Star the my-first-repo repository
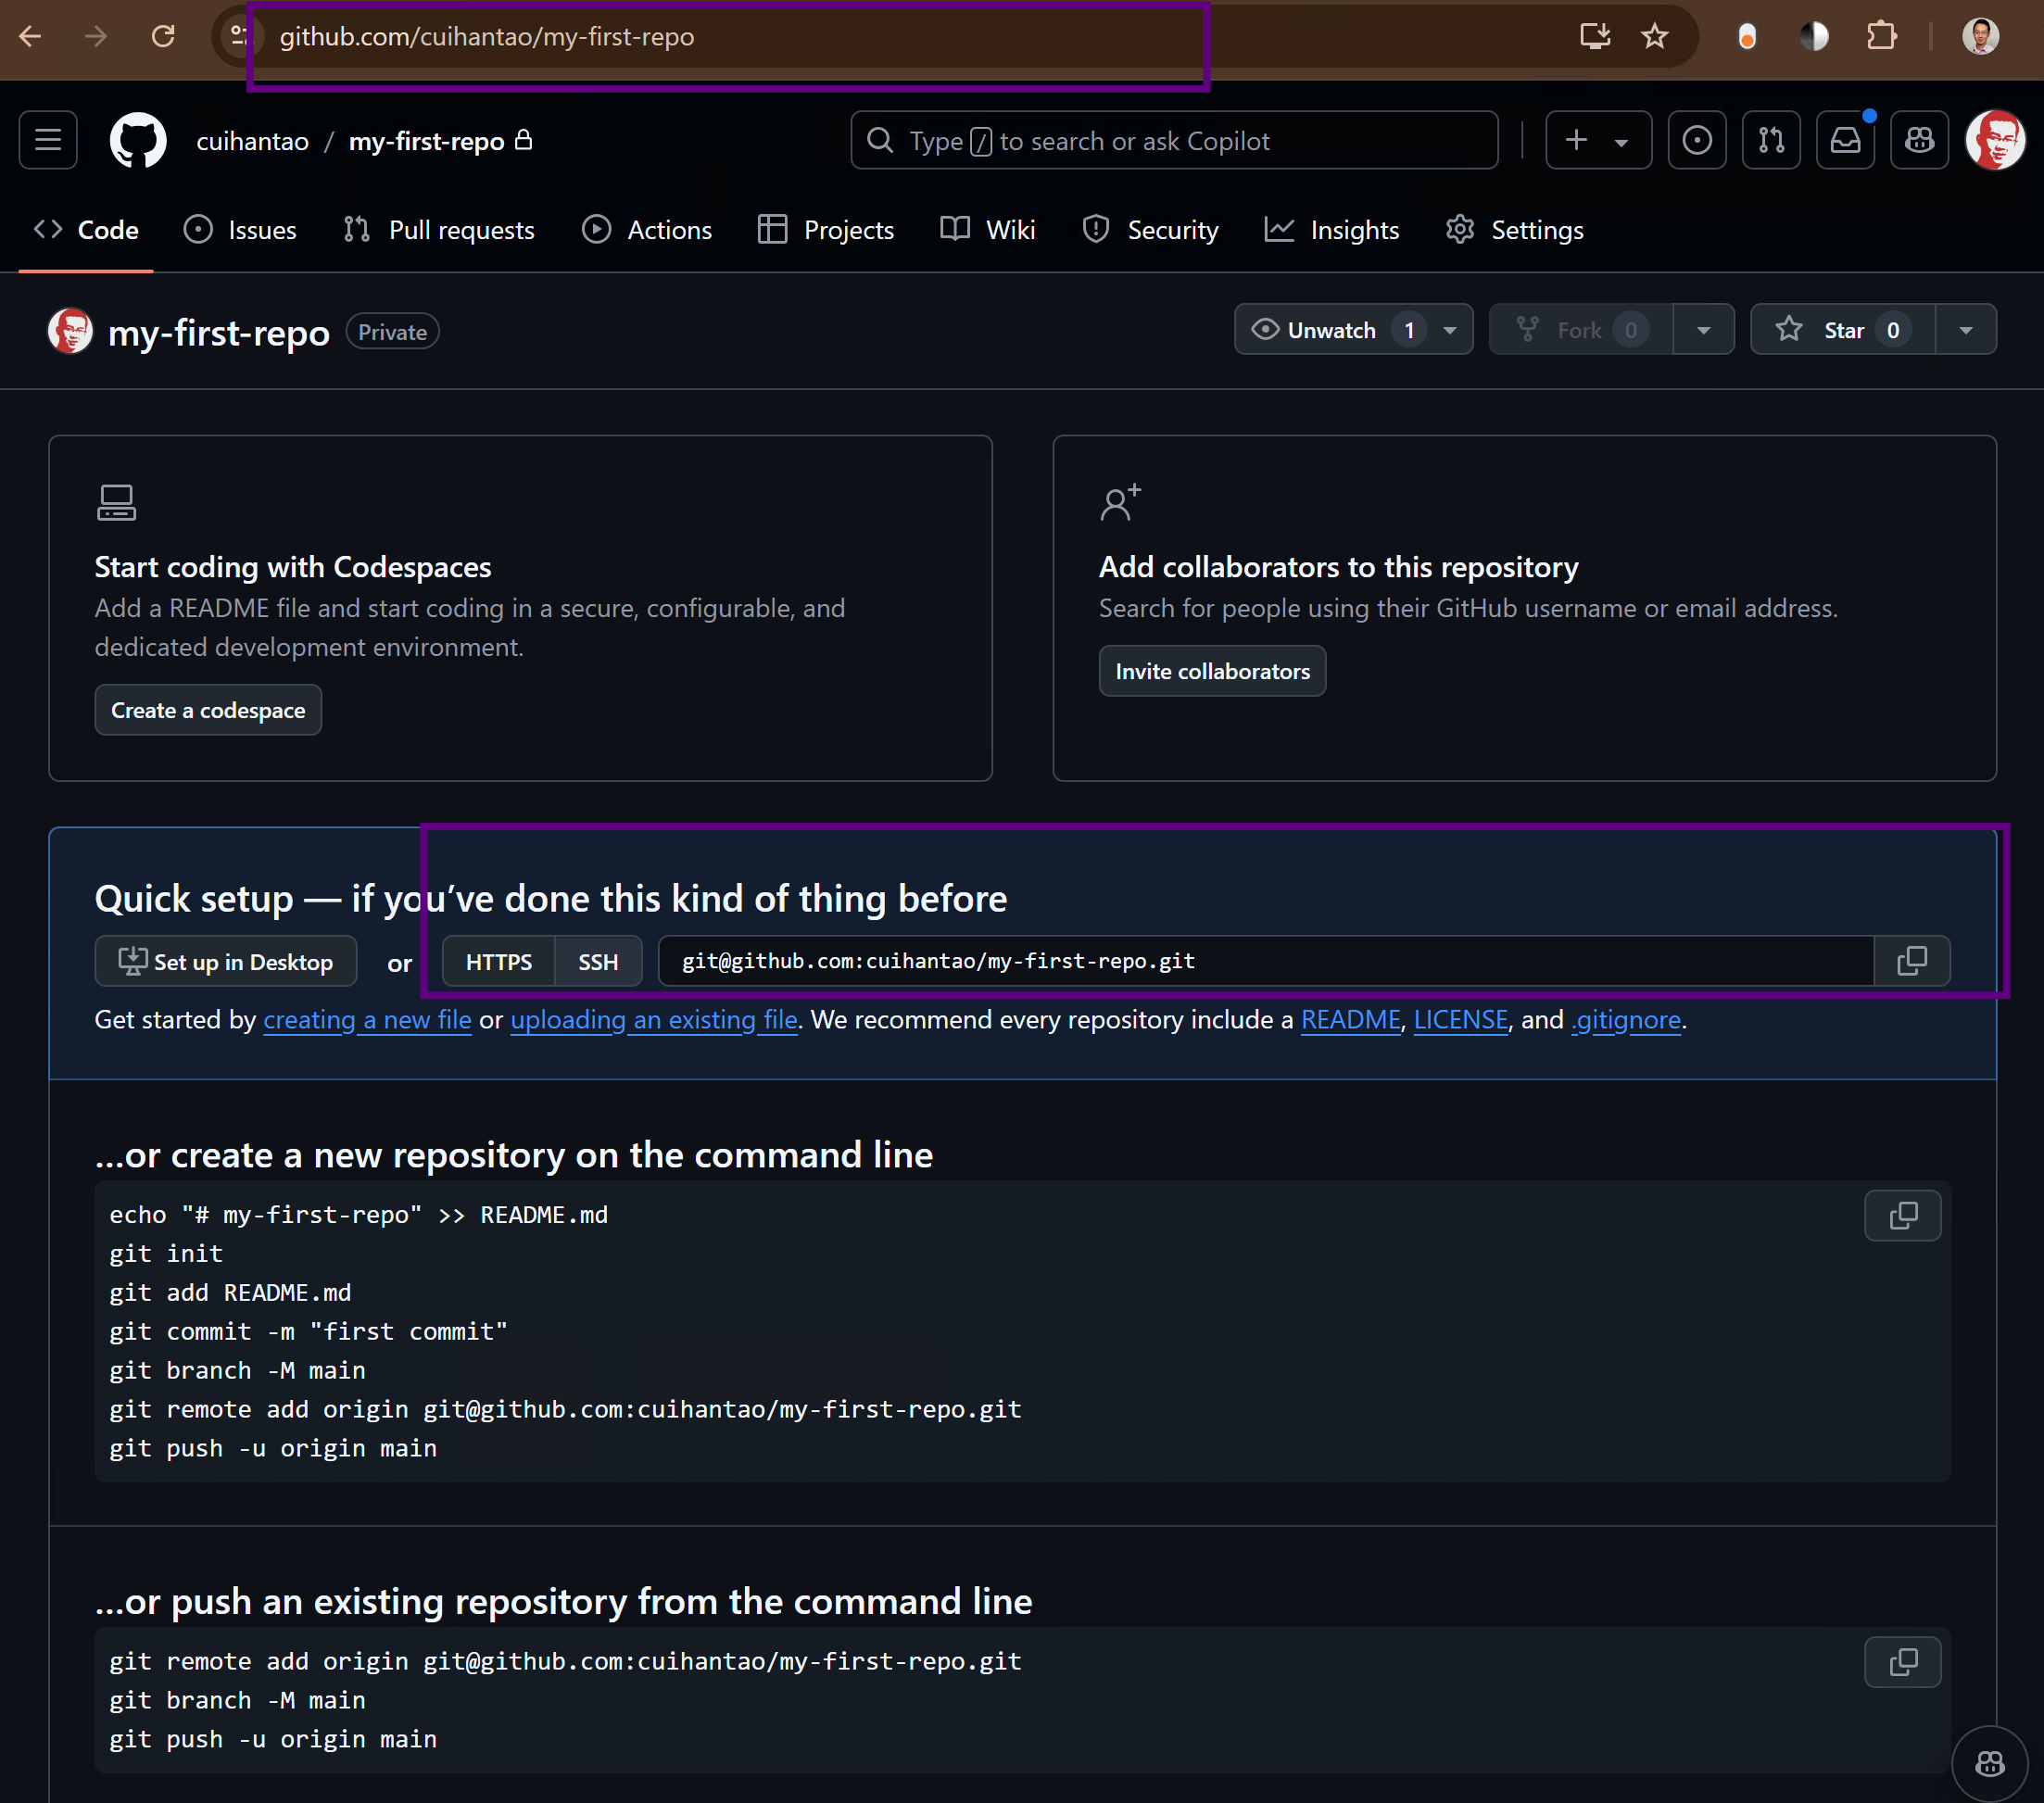Image resolution: width=2044 pixels, height=1803 pixels. click(1843, 330)
